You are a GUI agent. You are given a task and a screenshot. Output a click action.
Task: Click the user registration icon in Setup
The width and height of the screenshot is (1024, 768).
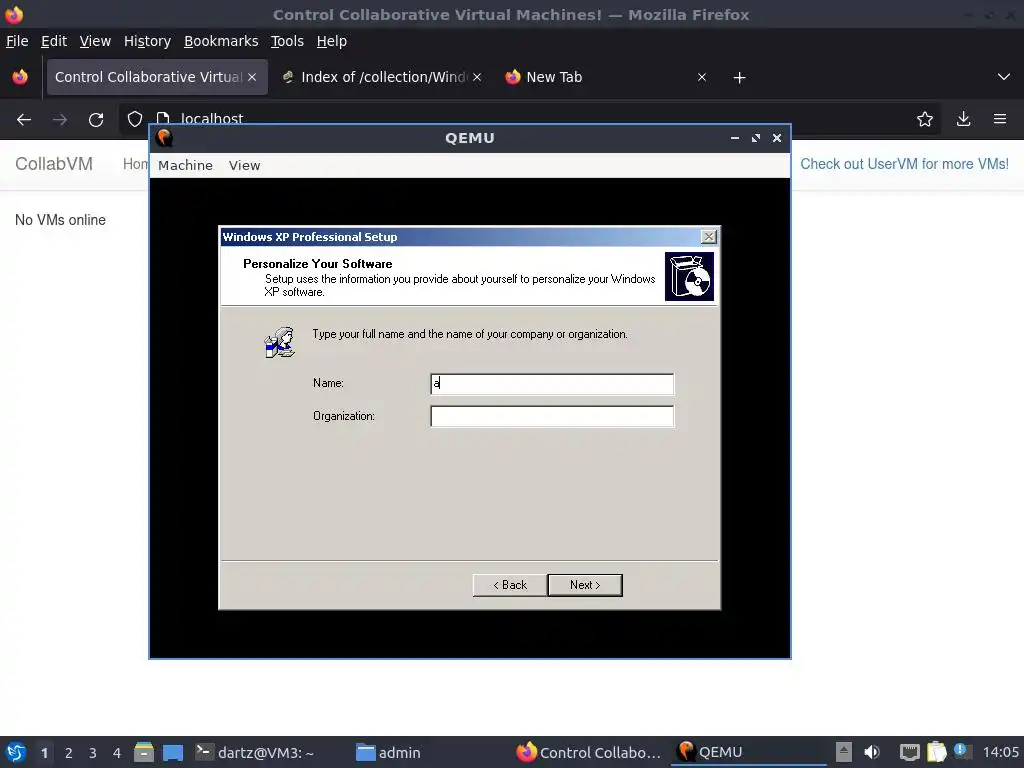tap(280, 342)
